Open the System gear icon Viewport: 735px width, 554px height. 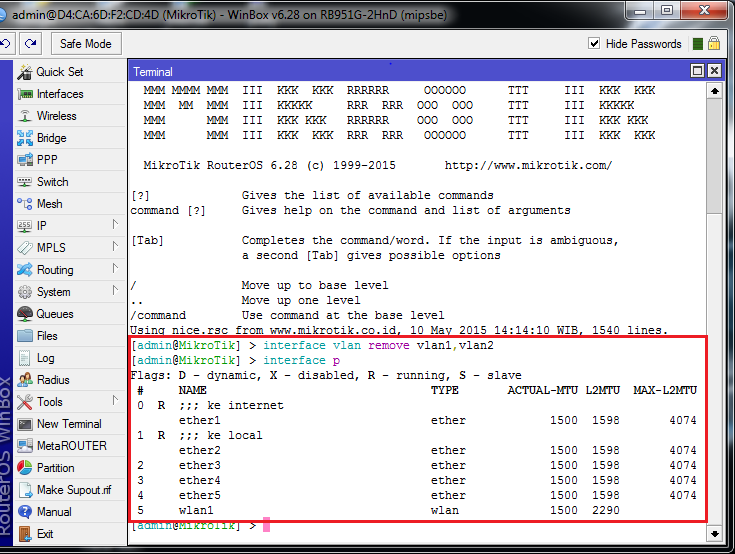24,292
